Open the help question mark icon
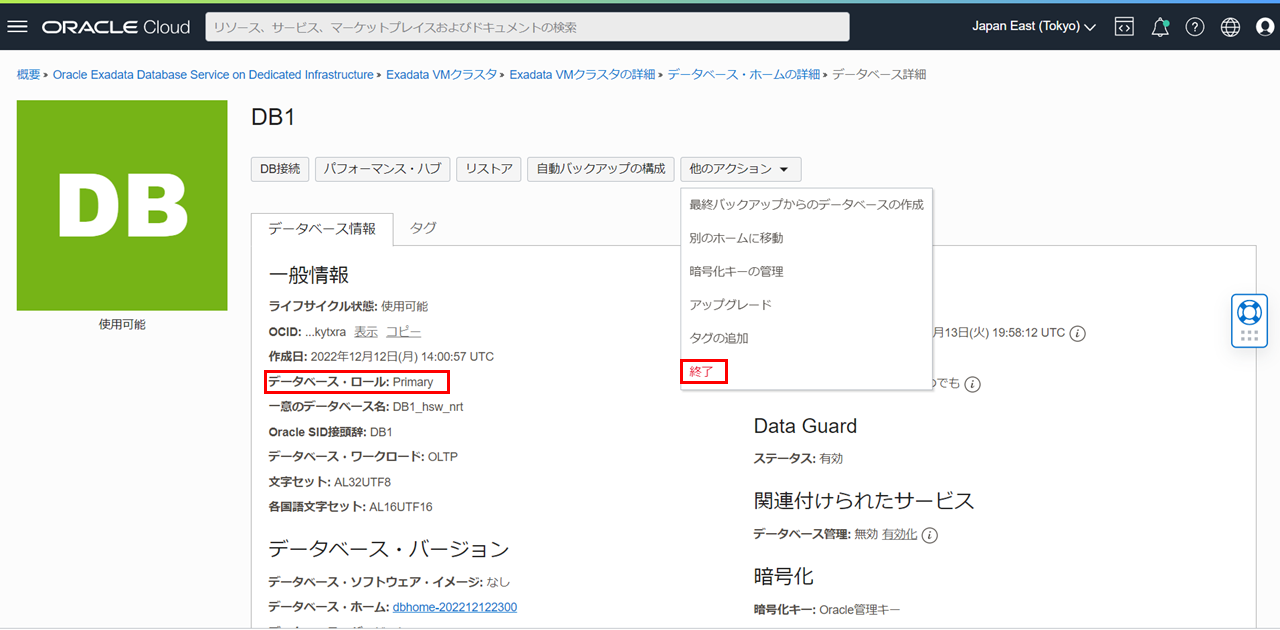 pyautogui.click(x=1195, y=27)
